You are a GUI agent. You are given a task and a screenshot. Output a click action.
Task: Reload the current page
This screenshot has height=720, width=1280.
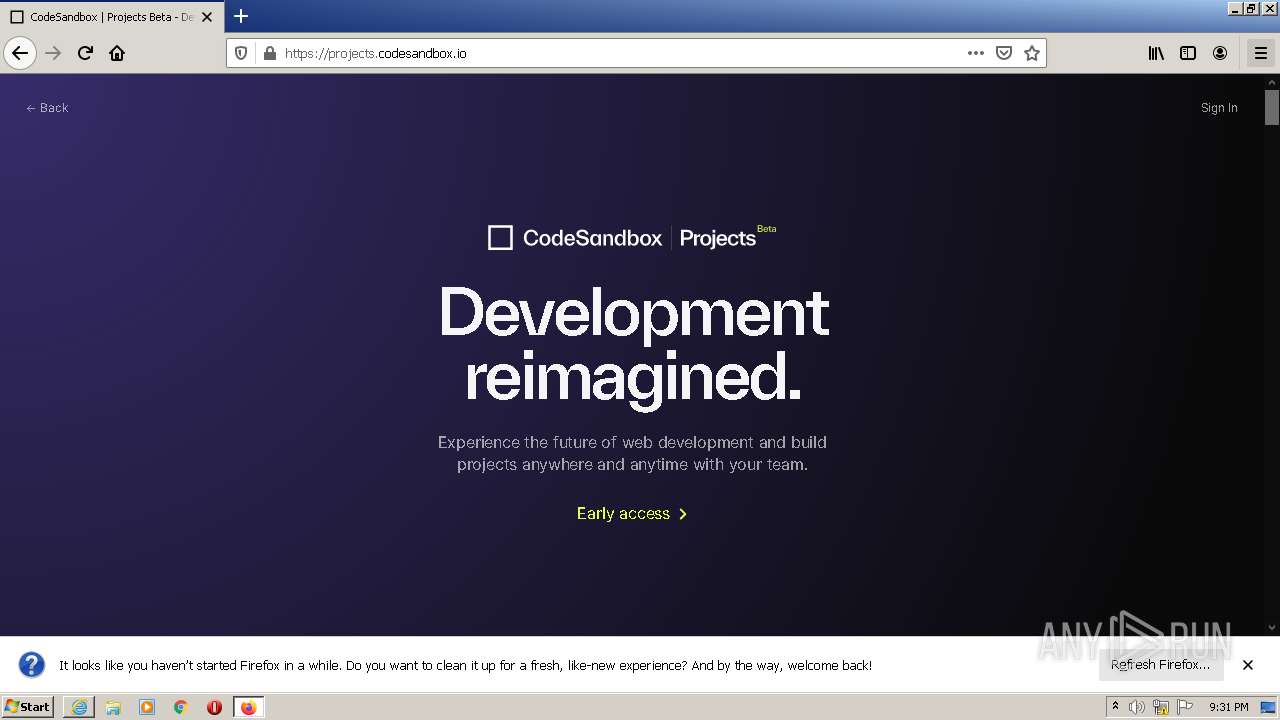(85, 53)
